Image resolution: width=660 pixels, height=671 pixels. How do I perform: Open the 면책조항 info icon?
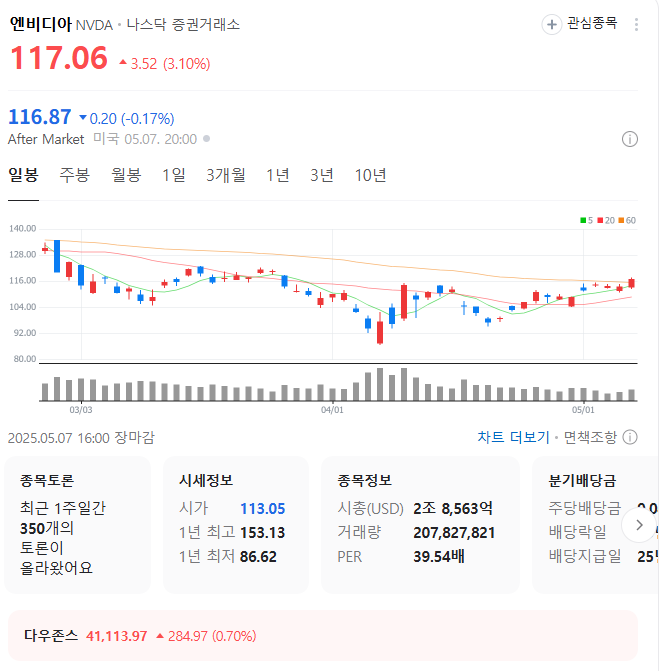pos(630,437)
